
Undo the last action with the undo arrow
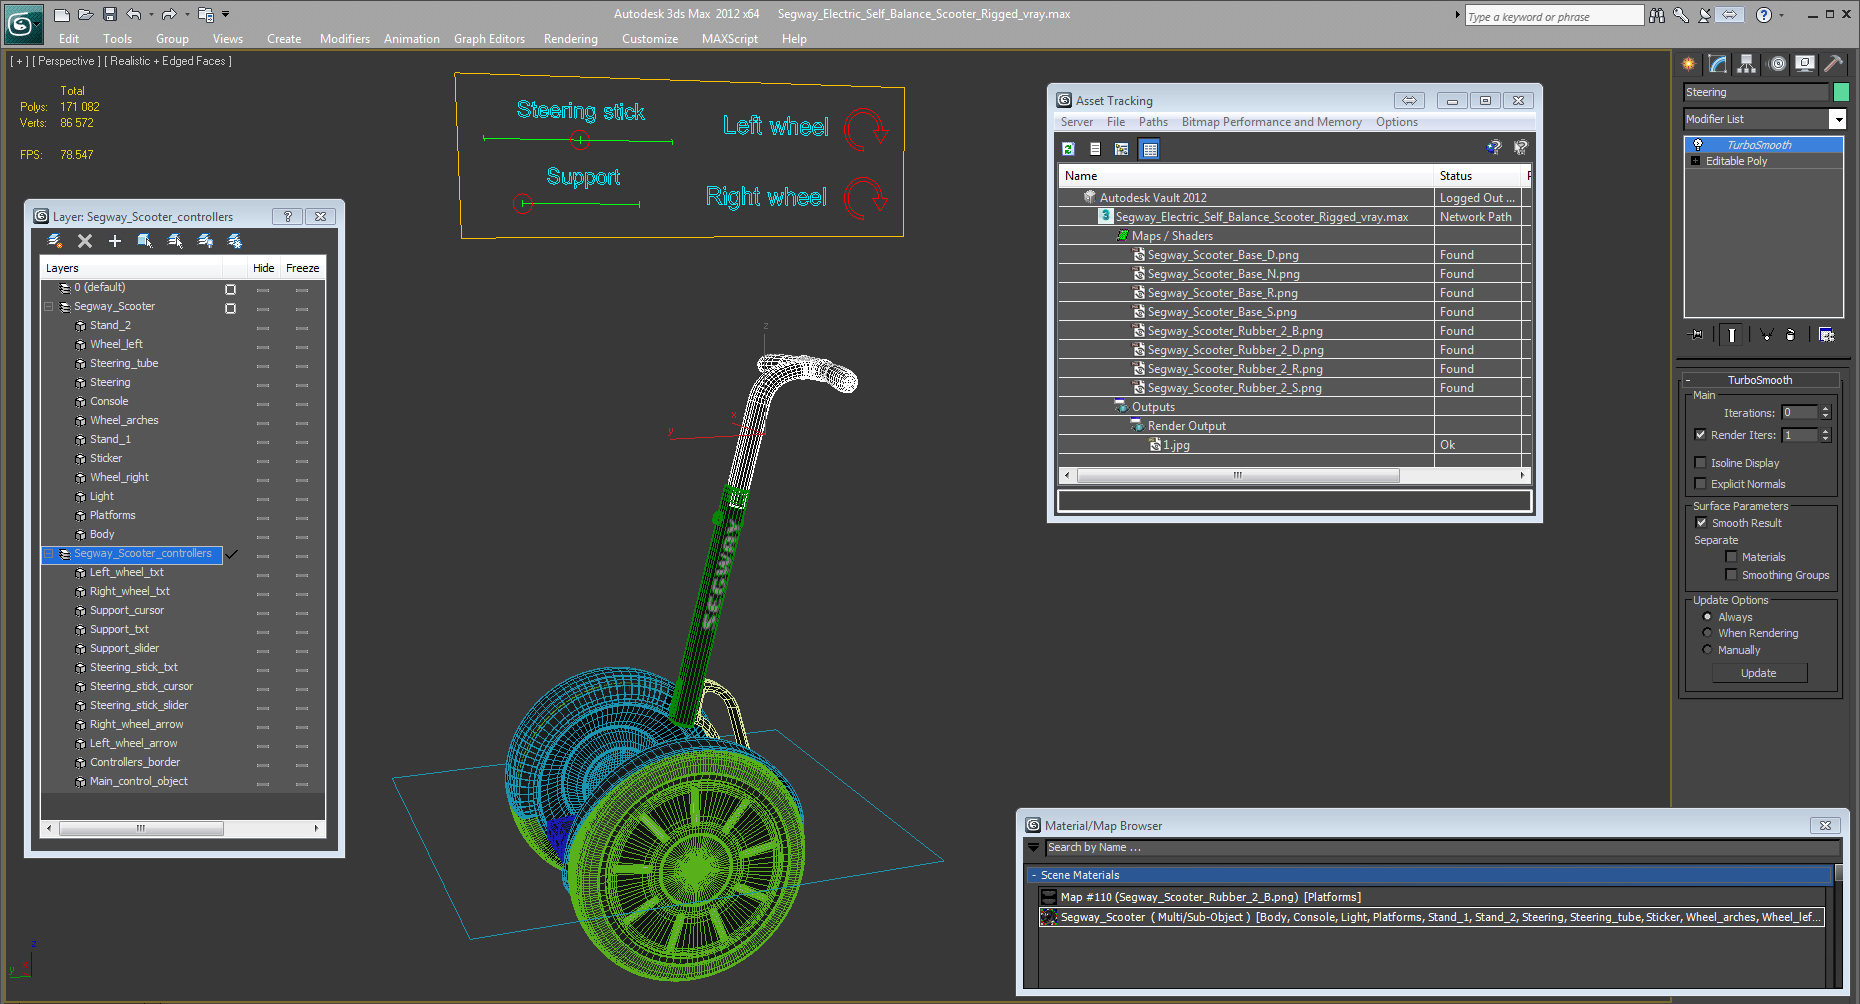(x=134, y=14)
